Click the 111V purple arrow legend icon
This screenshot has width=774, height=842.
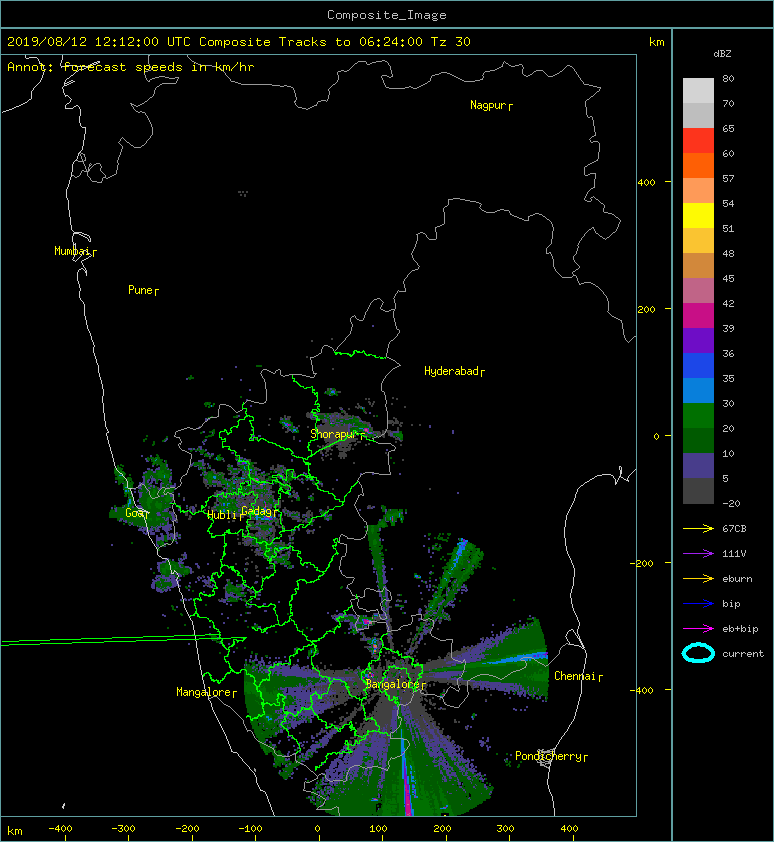[x=698, y=554]
